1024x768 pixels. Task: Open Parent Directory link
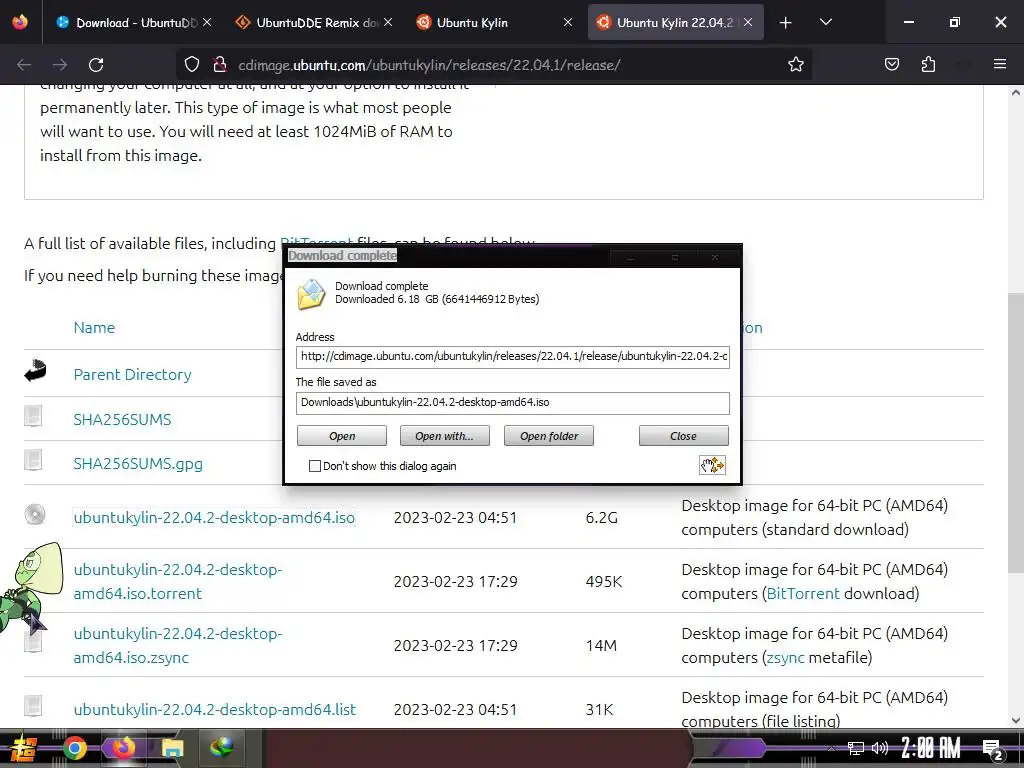(x=133, y=375)
